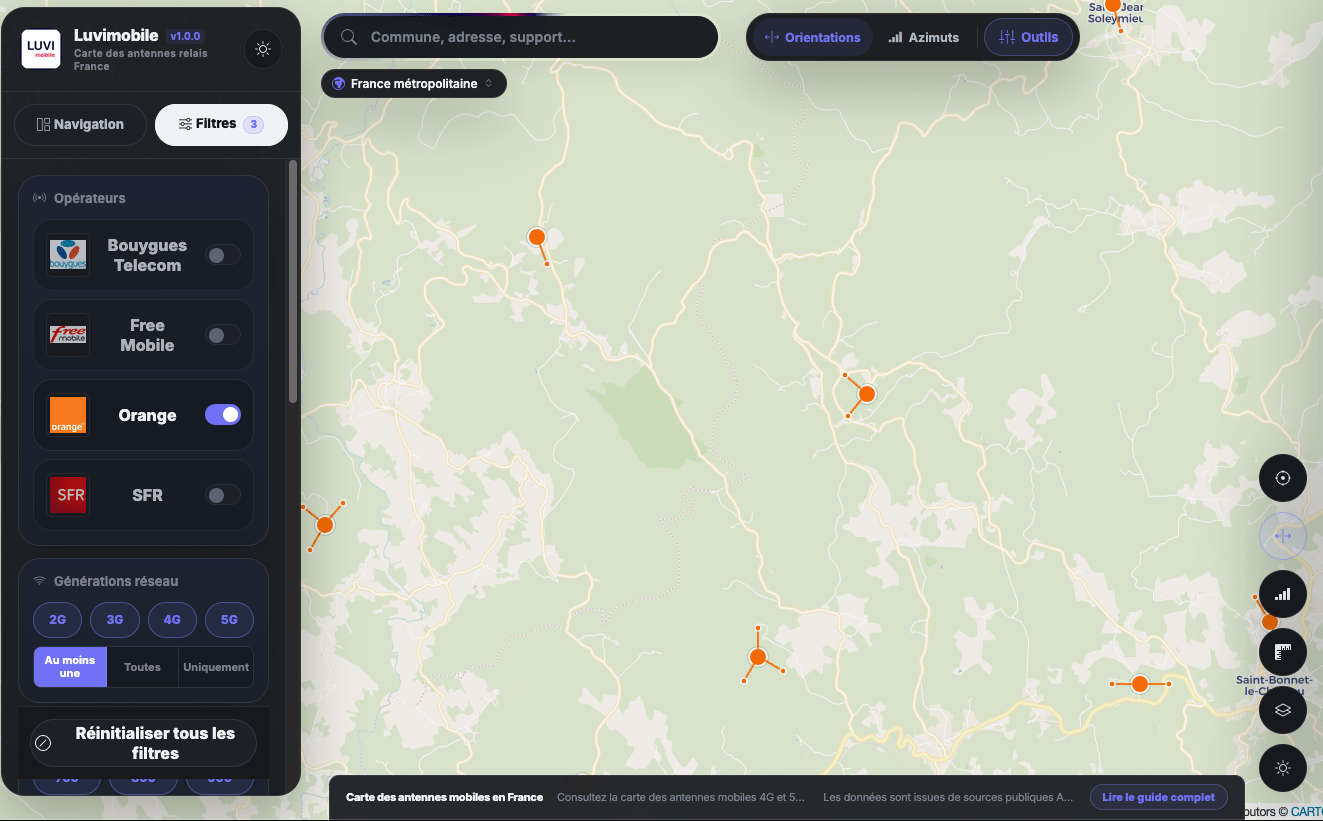1323x821 pixels.
Task: Click the Orange operator logo
Action: [x=68, y=415]
